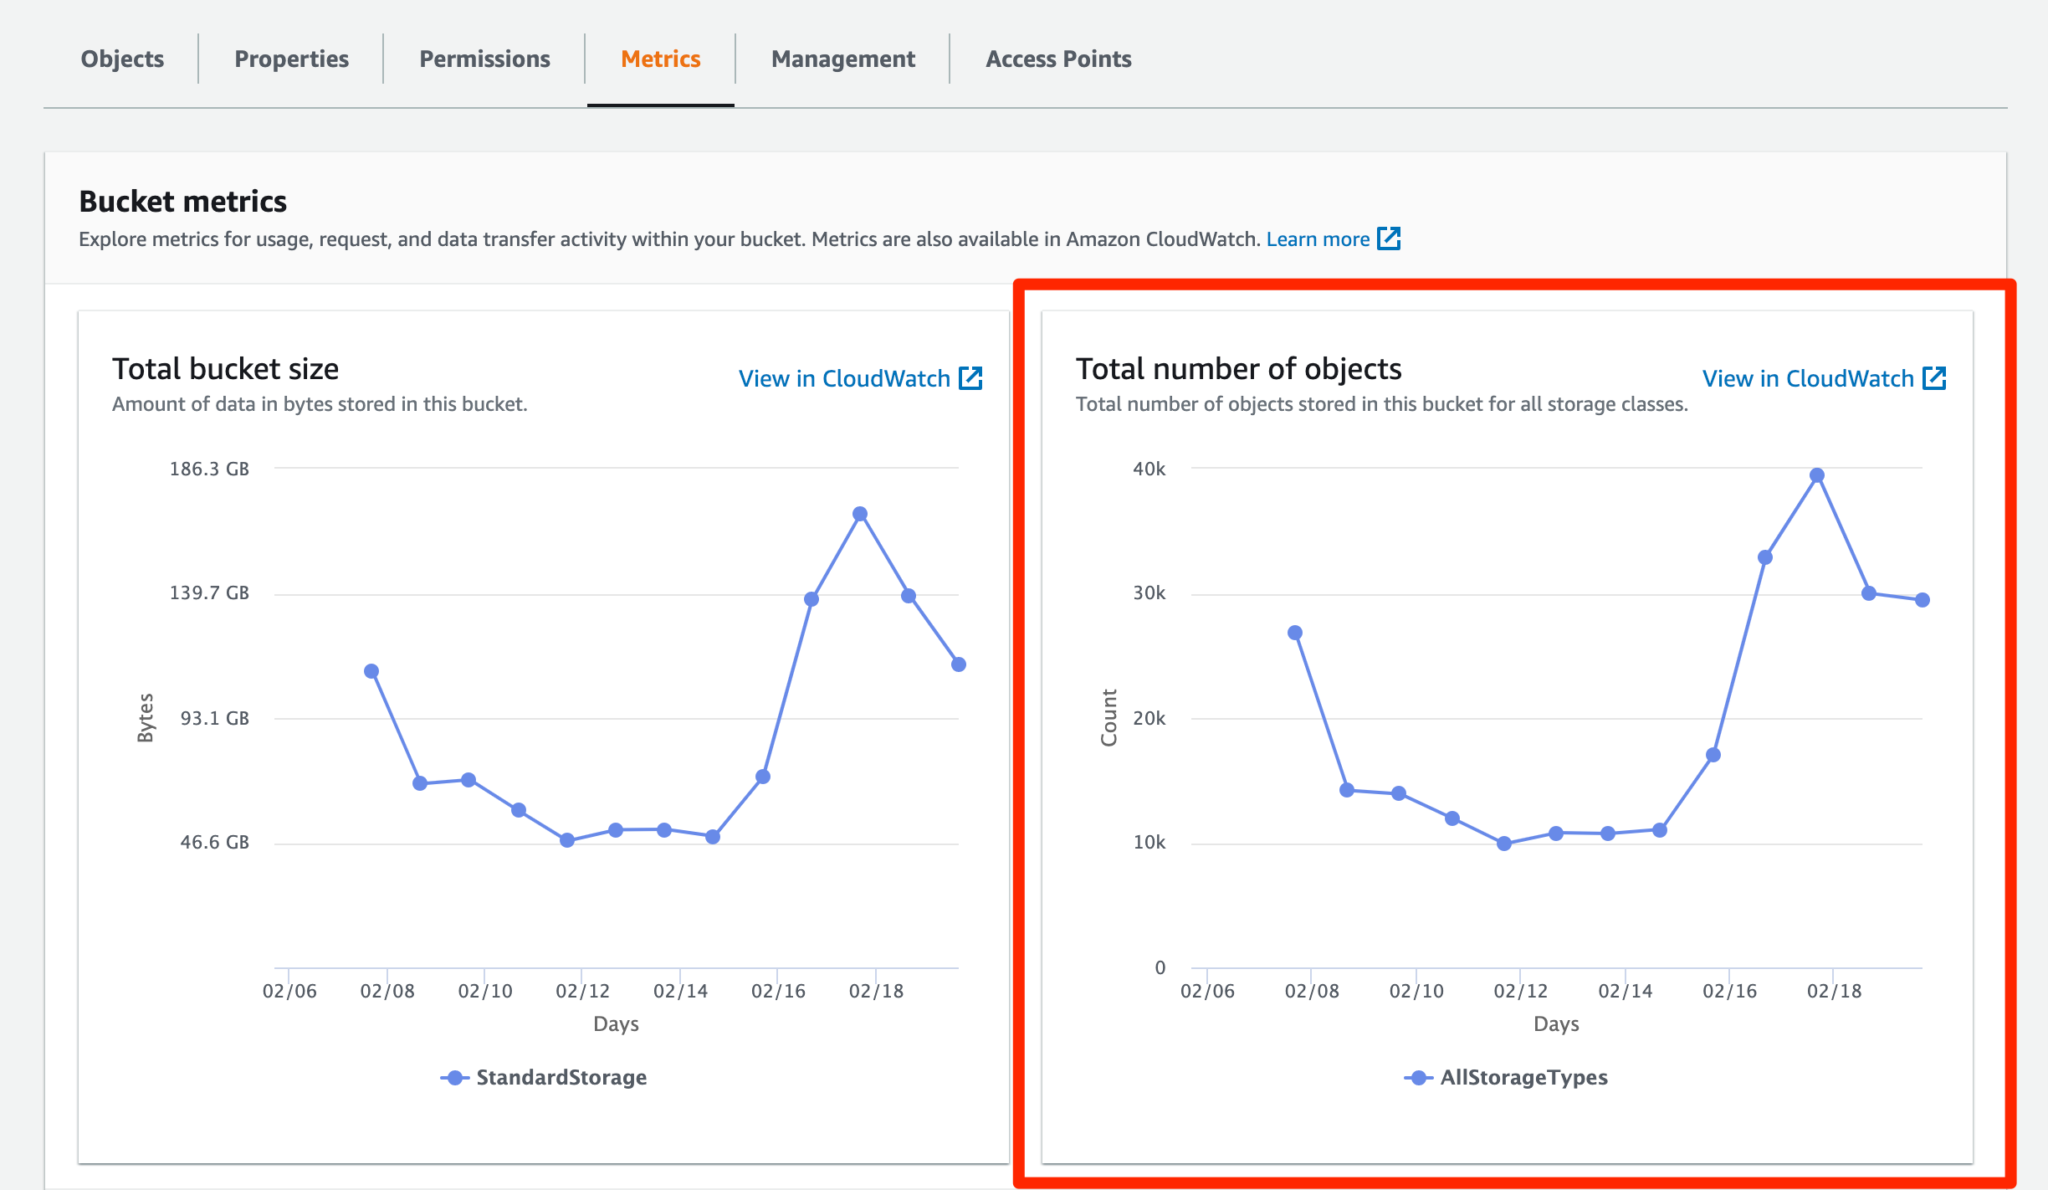Screen dimensions: 2048x1190
Task: Expand the Total bucket size chart panel
Action: 225,368
